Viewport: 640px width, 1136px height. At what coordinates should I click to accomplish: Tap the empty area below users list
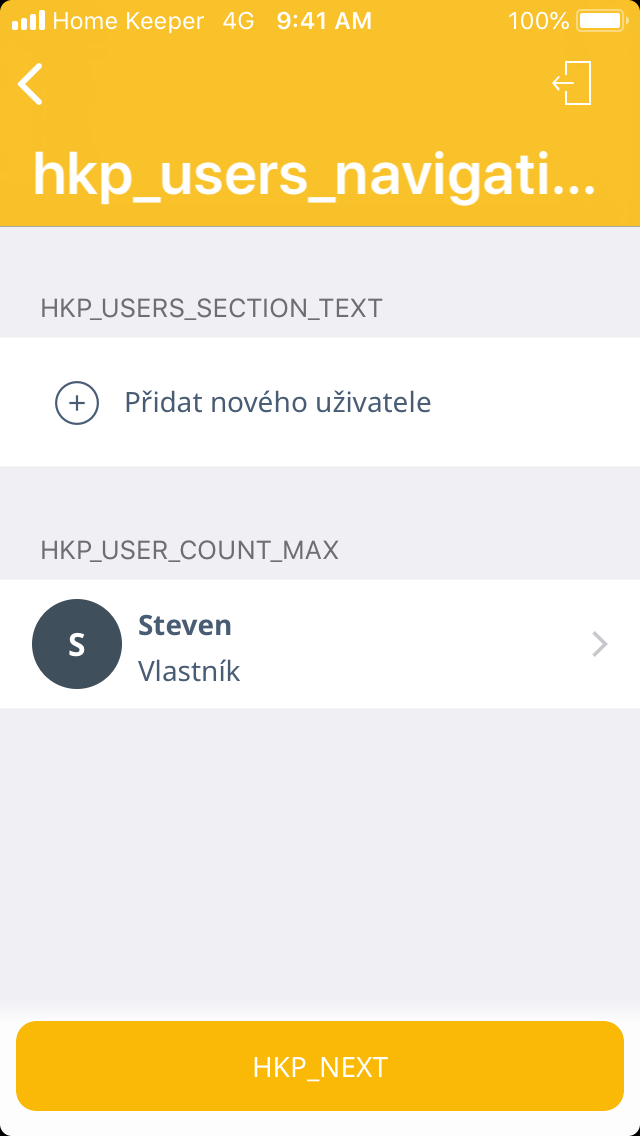click(x=320, y=850)
